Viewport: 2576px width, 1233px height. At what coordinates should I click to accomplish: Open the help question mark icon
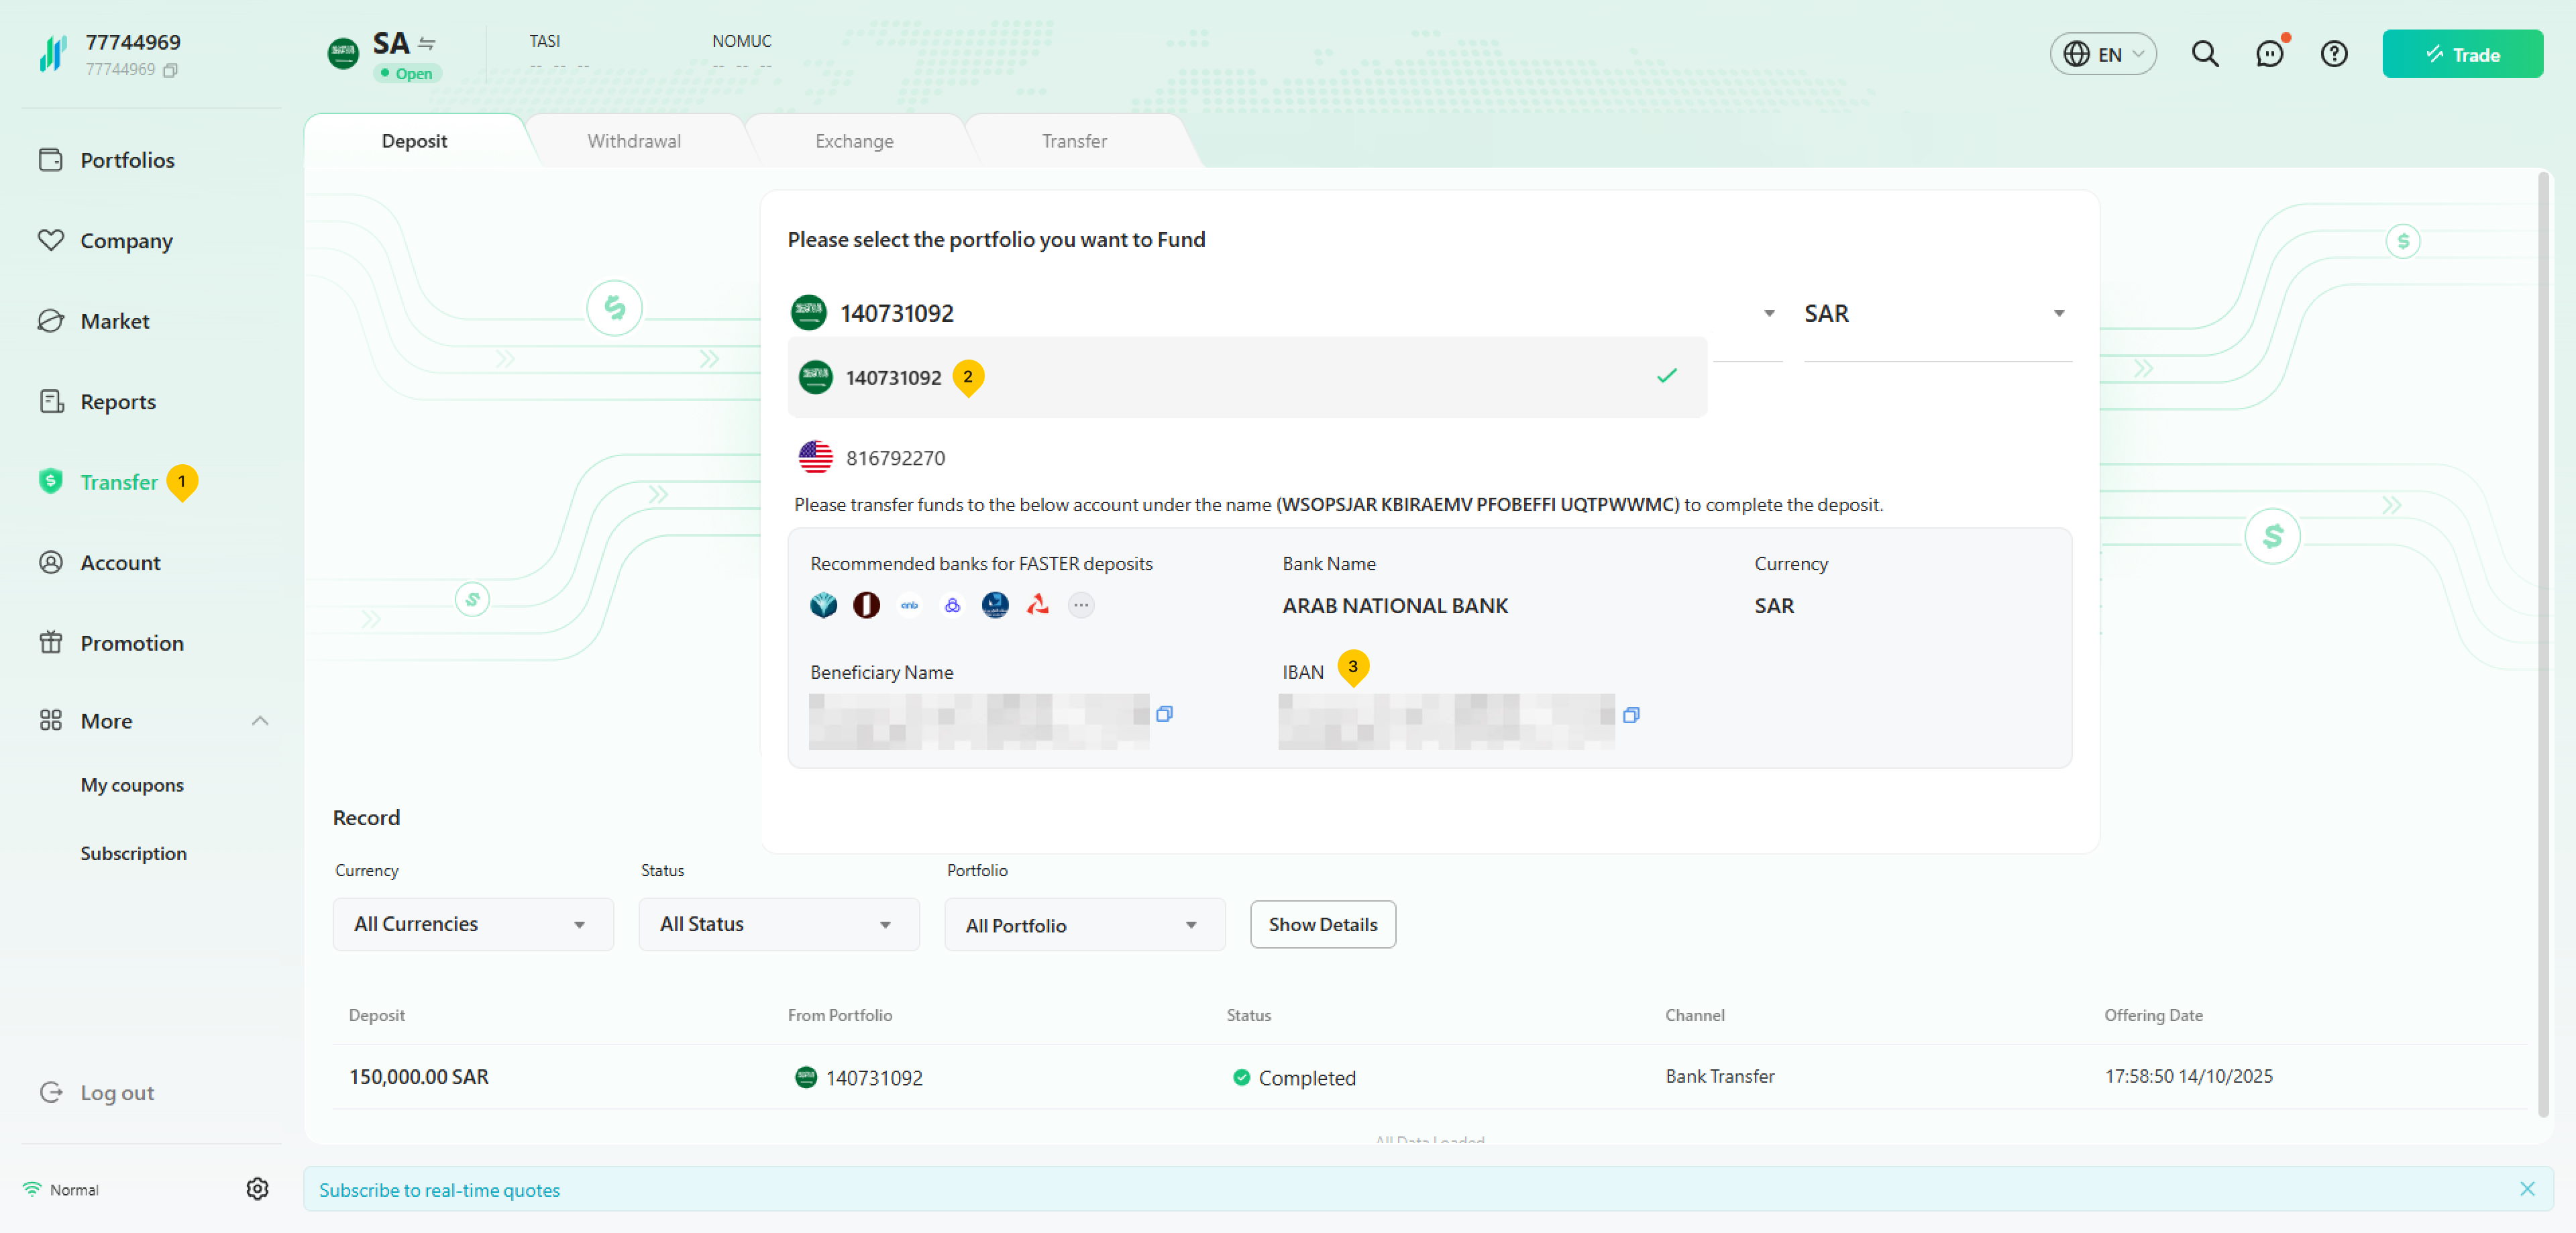2334,54
